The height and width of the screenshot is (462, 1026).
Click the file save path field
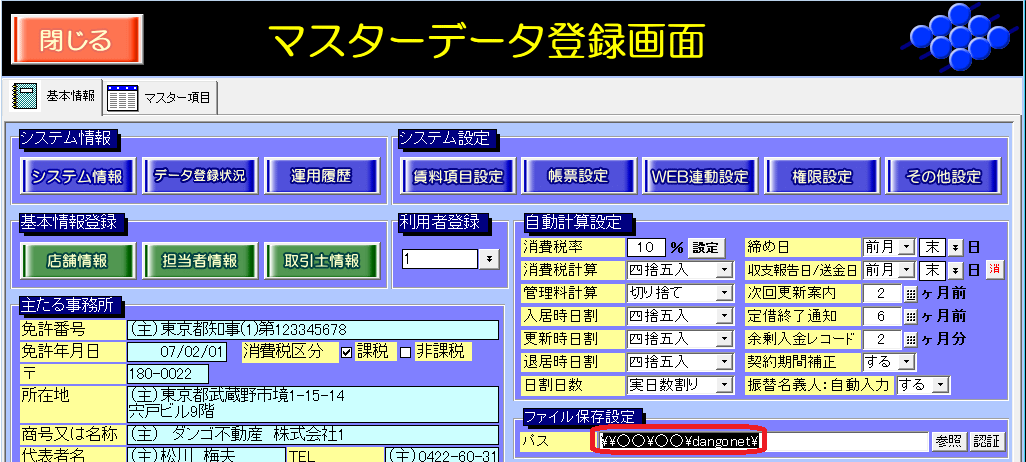pyautogui.click(x=762, y=441)
